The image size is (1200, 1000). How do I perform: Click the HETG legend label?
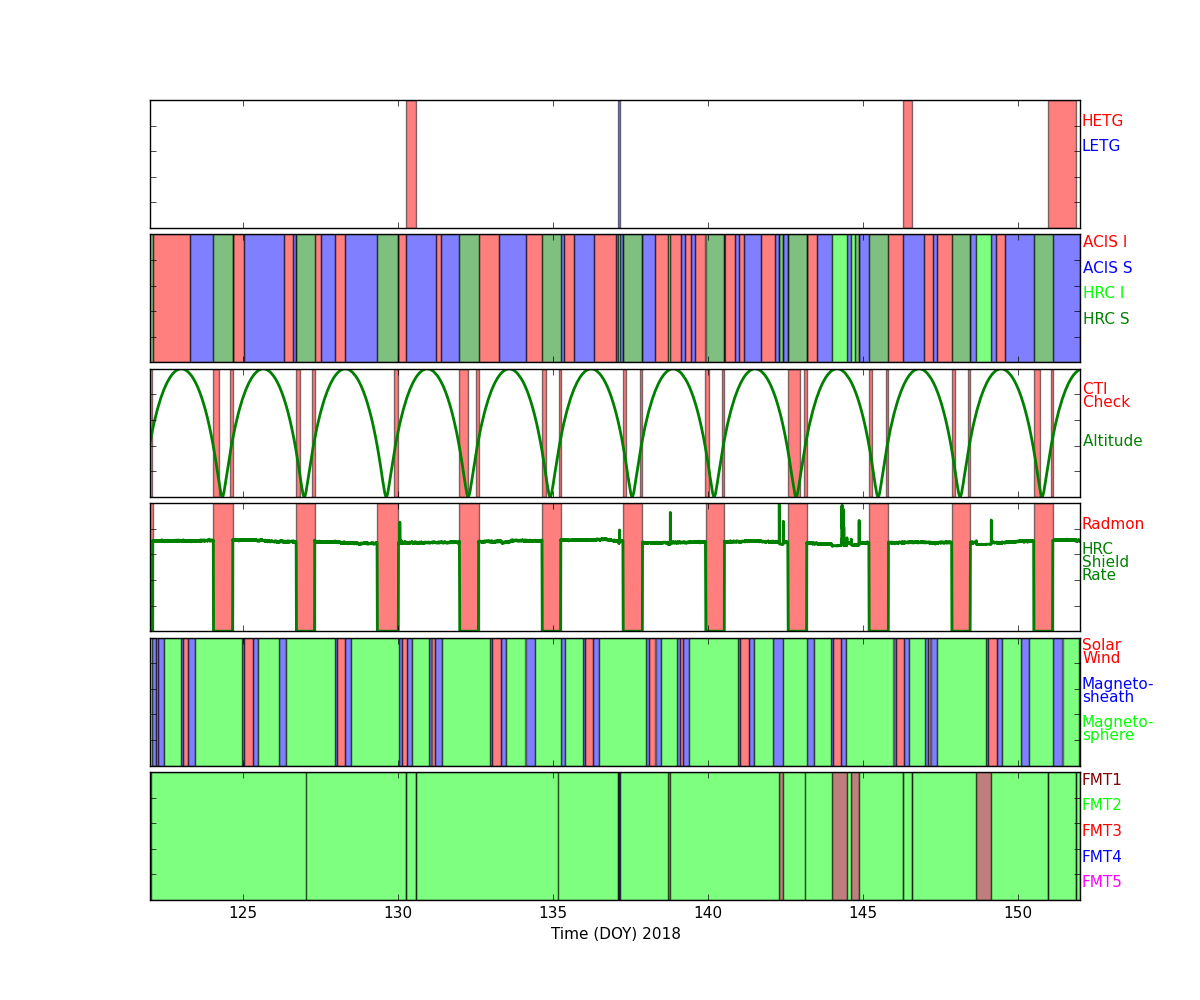pos(1102,121)
